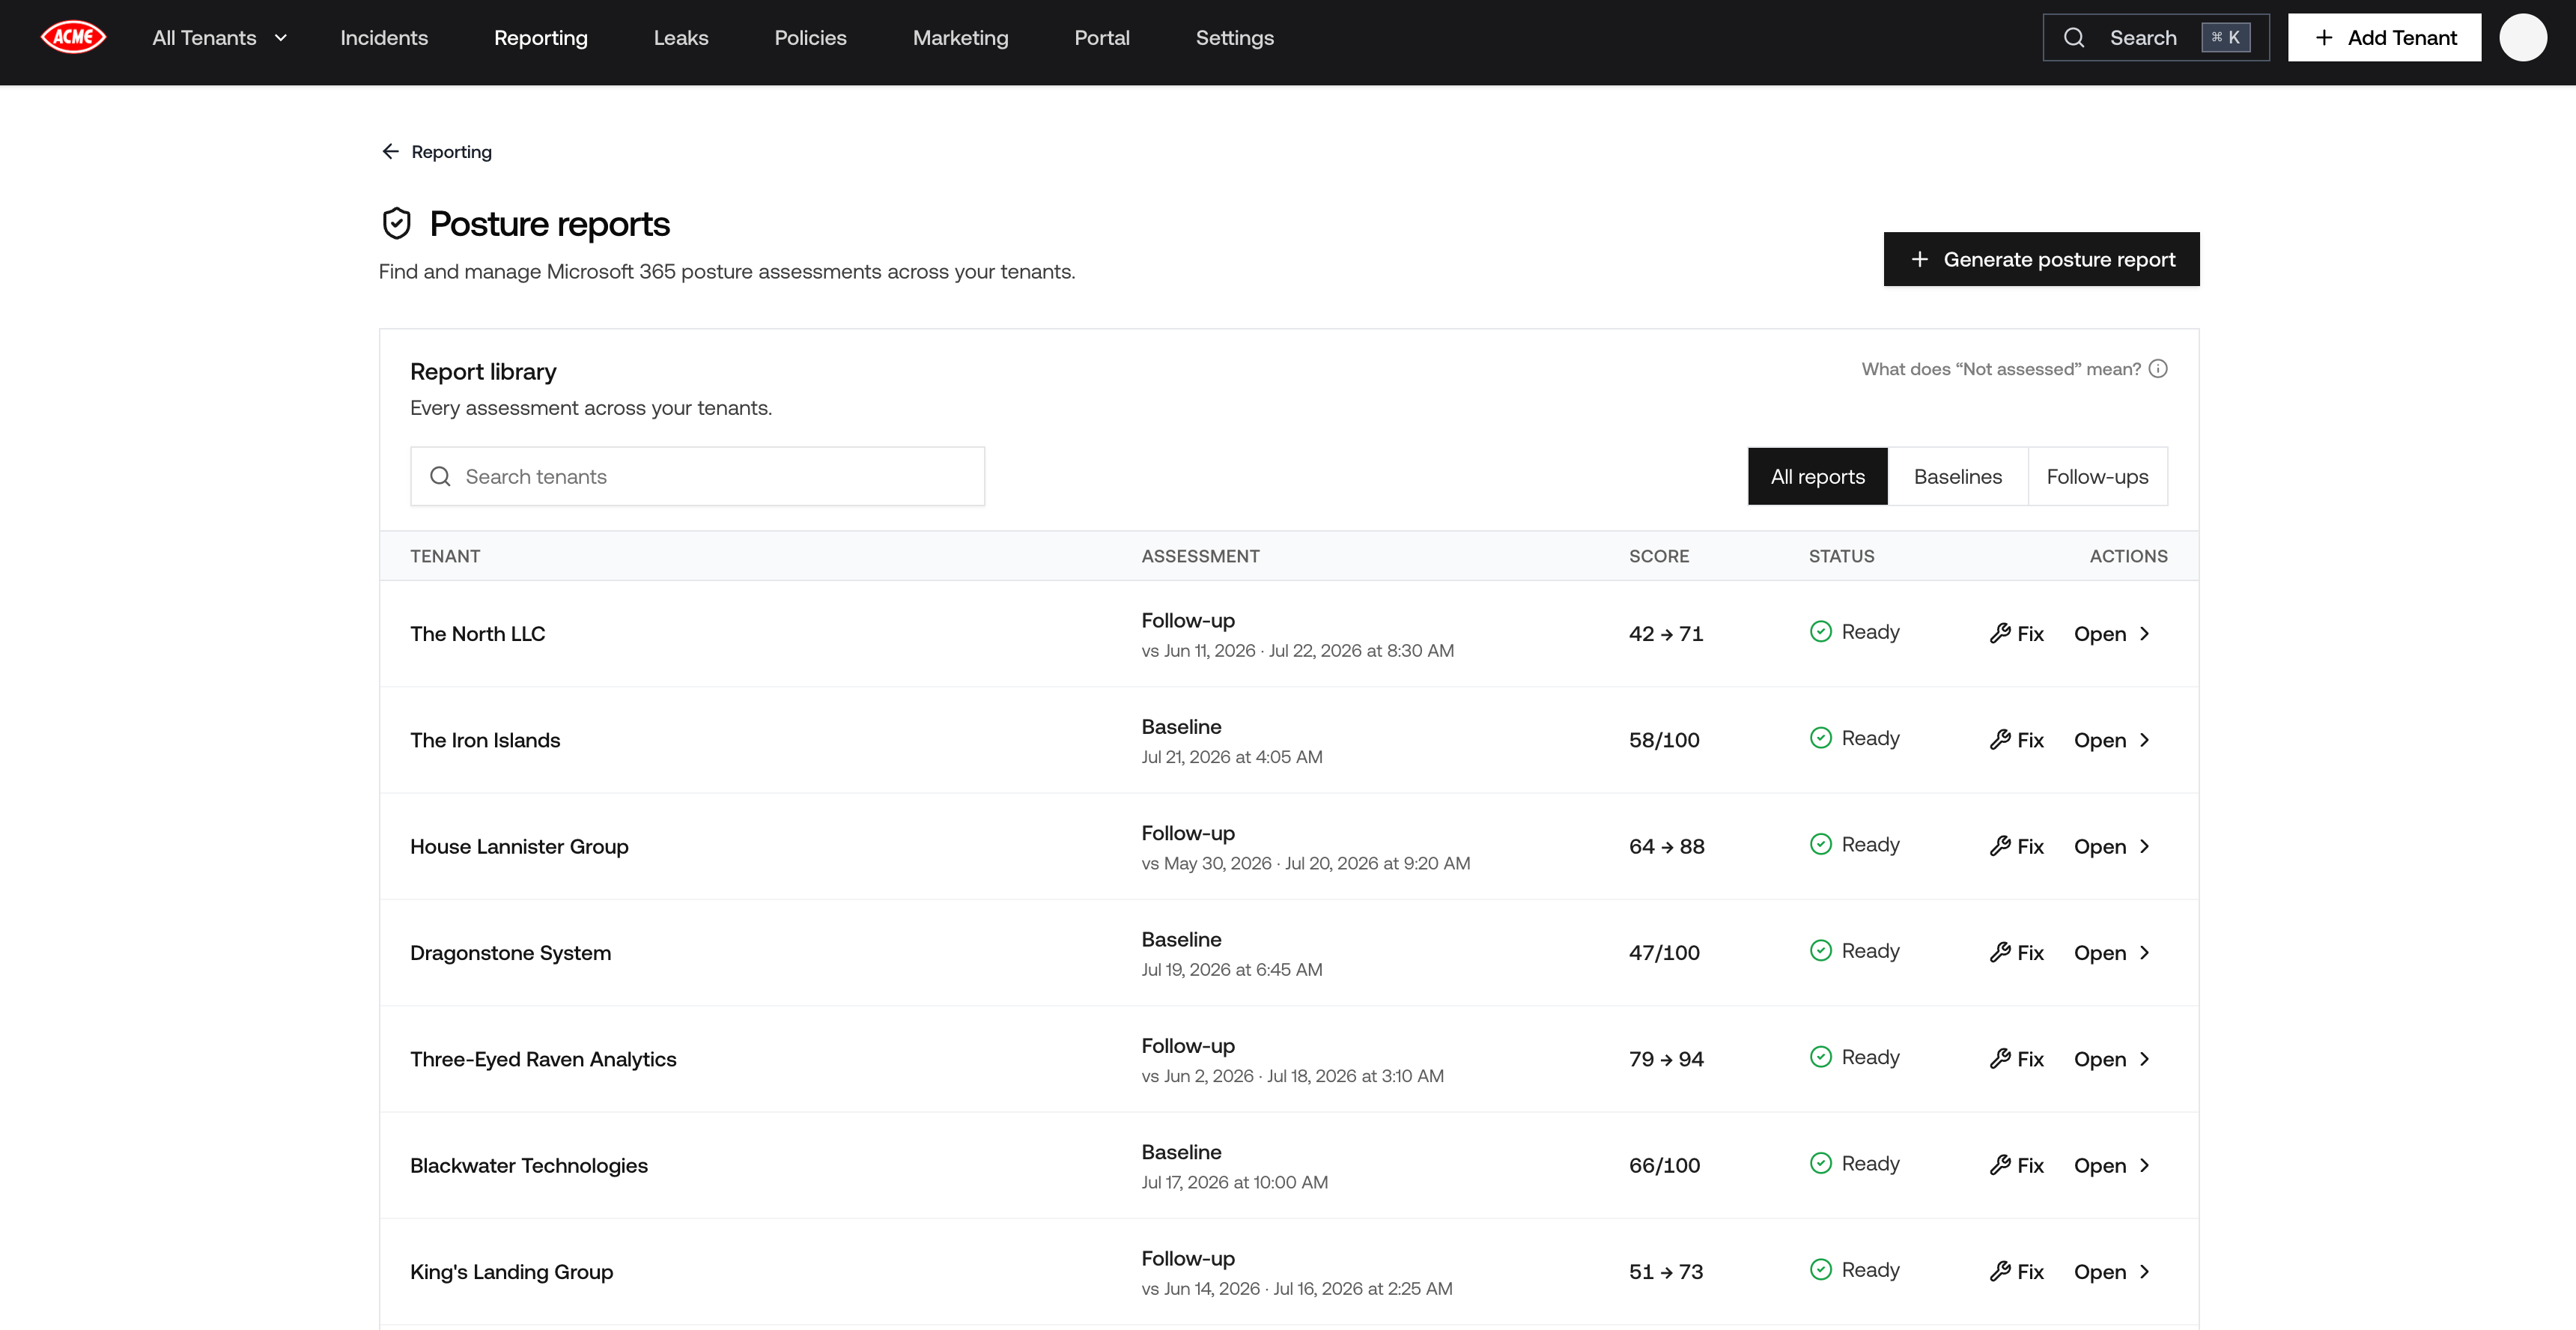The height and width of the screenshot is (1330, 2576).
Task: Click the top bar Search box
Action: 2156,37
